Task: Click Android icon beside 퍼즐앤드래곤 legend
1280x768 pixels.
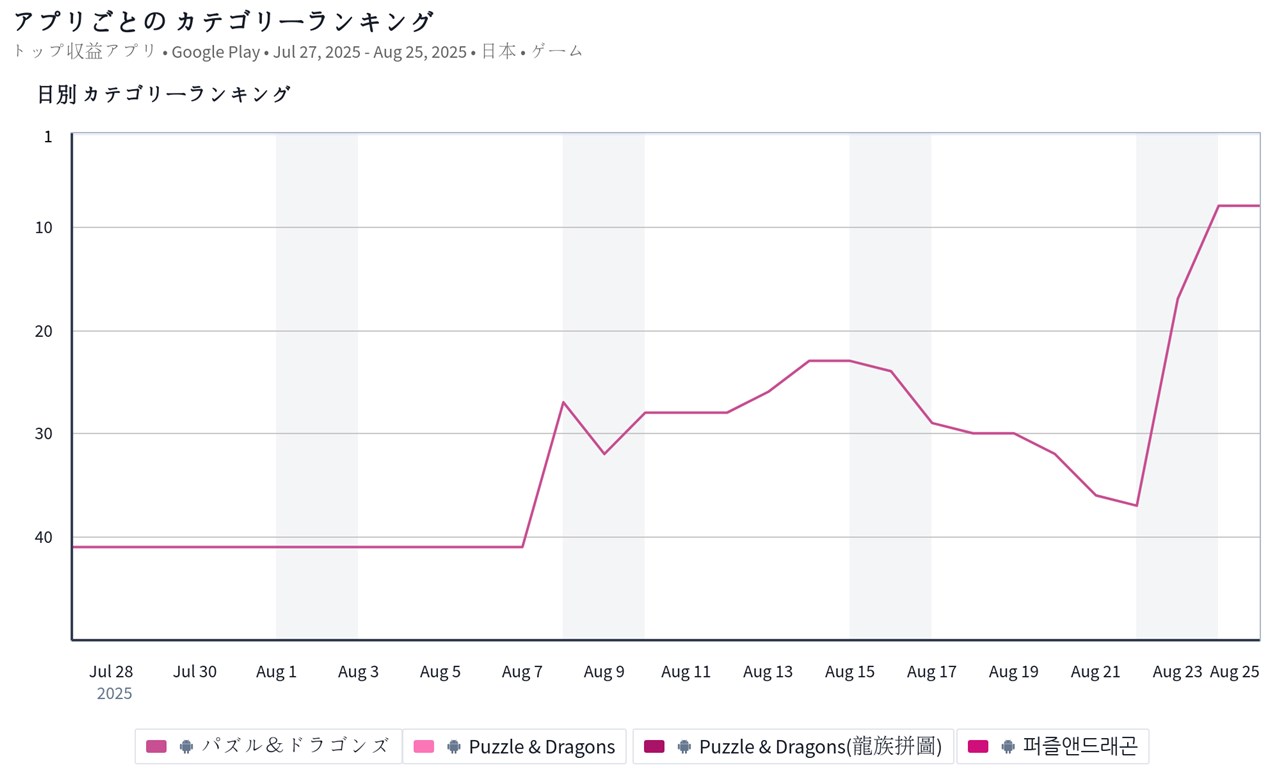Action: point(1008,746)
